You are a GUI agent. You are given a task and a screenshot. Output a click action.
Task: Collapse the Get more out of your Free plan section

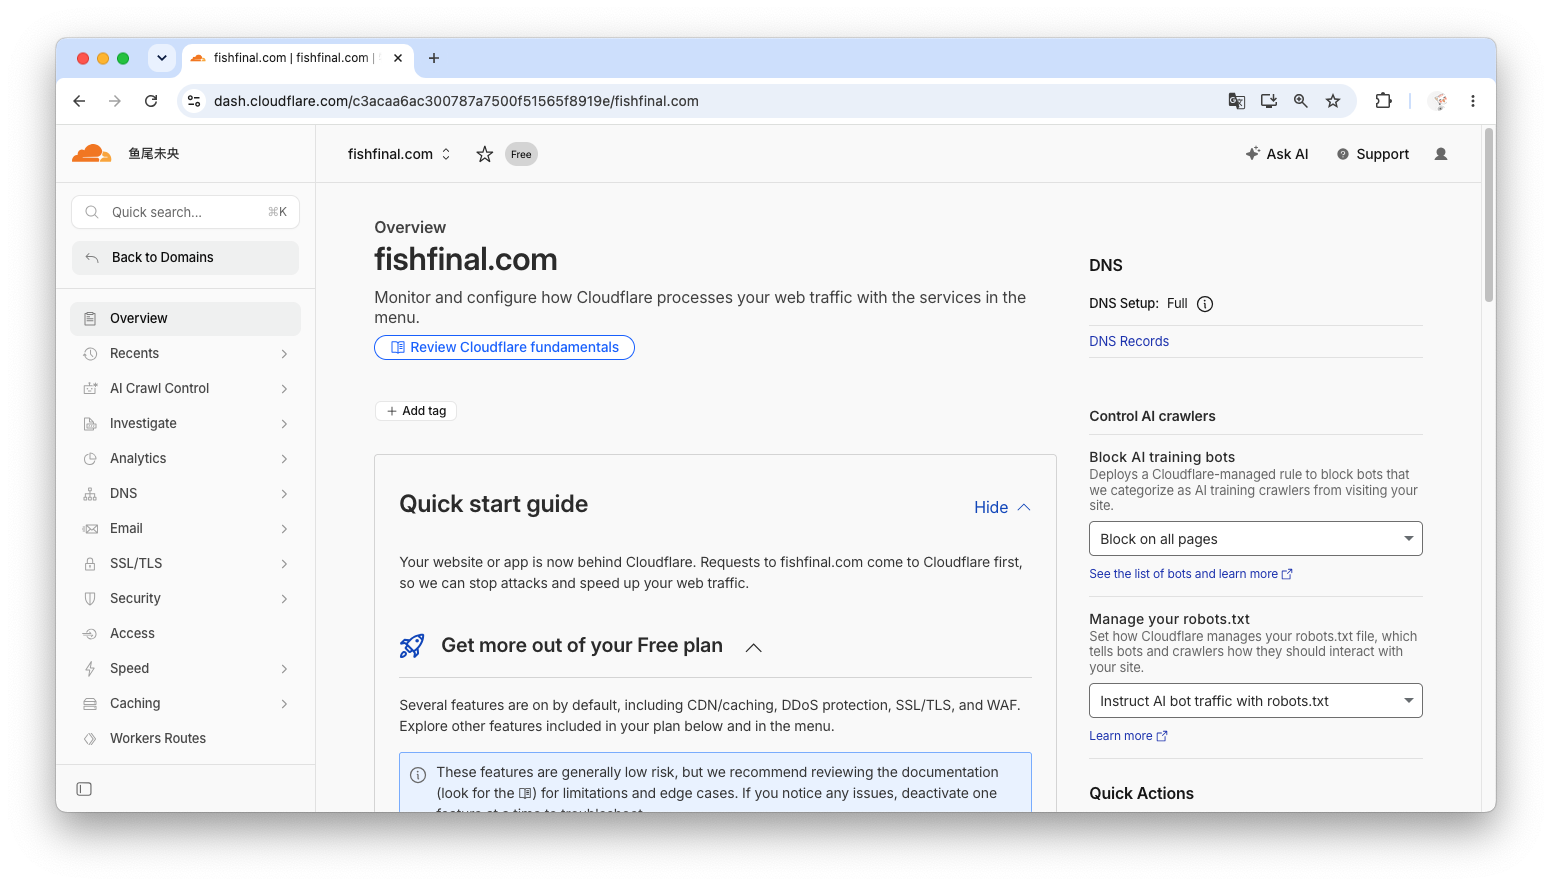point(754,647)
